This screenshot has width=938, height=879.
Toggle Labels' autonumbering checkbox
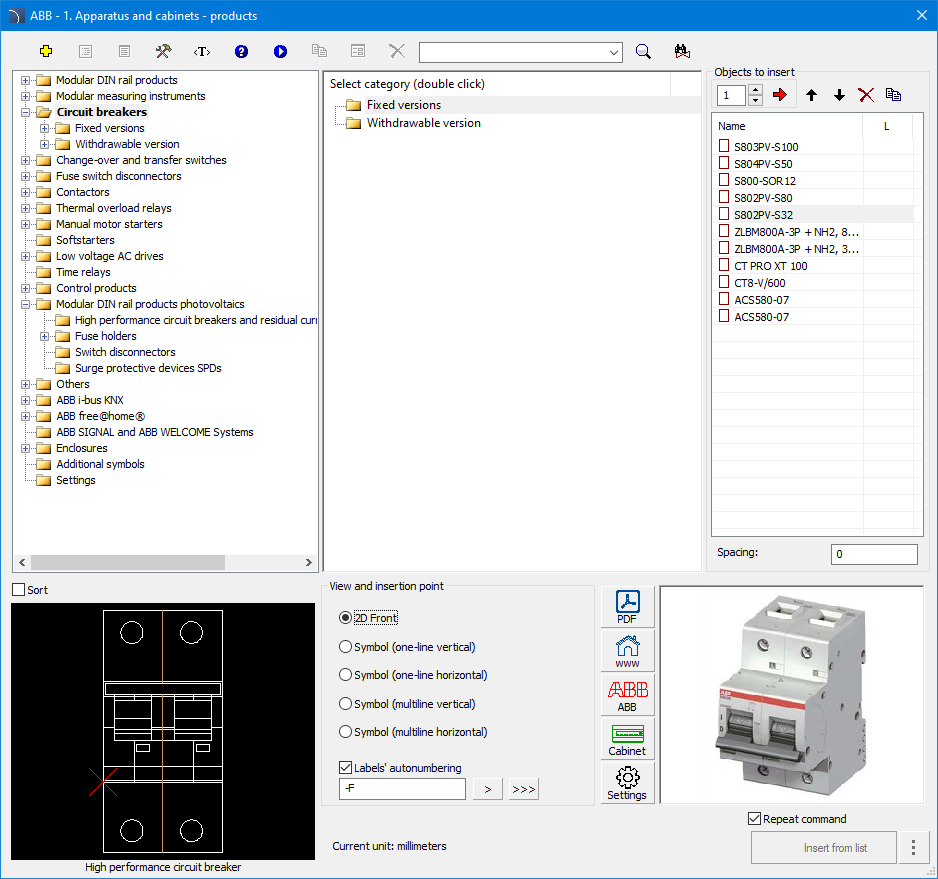[345, 768]
